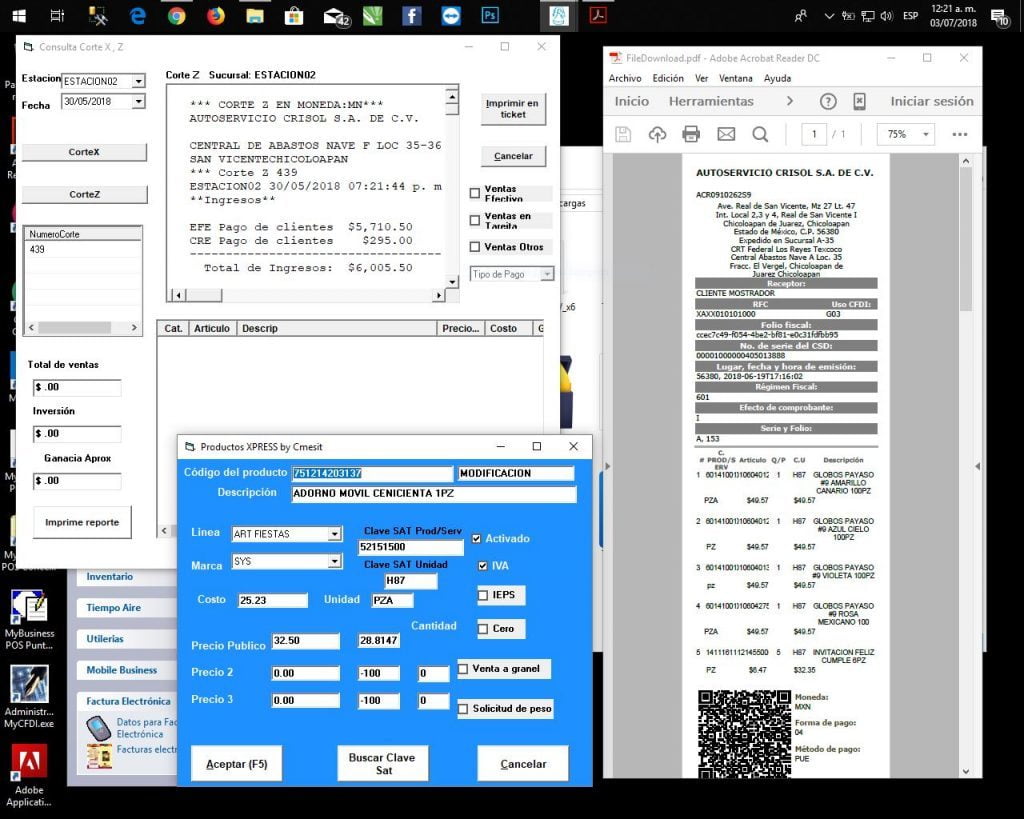Viewport: 1024px width, 819px height.
Task: Open Ventana menu in Acrobat
Action: [x=736, y=78]
